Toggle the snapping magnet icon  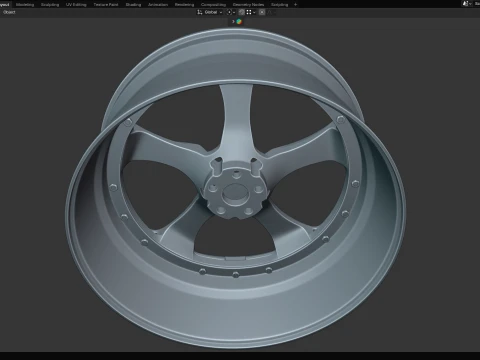tap(242, 12)
